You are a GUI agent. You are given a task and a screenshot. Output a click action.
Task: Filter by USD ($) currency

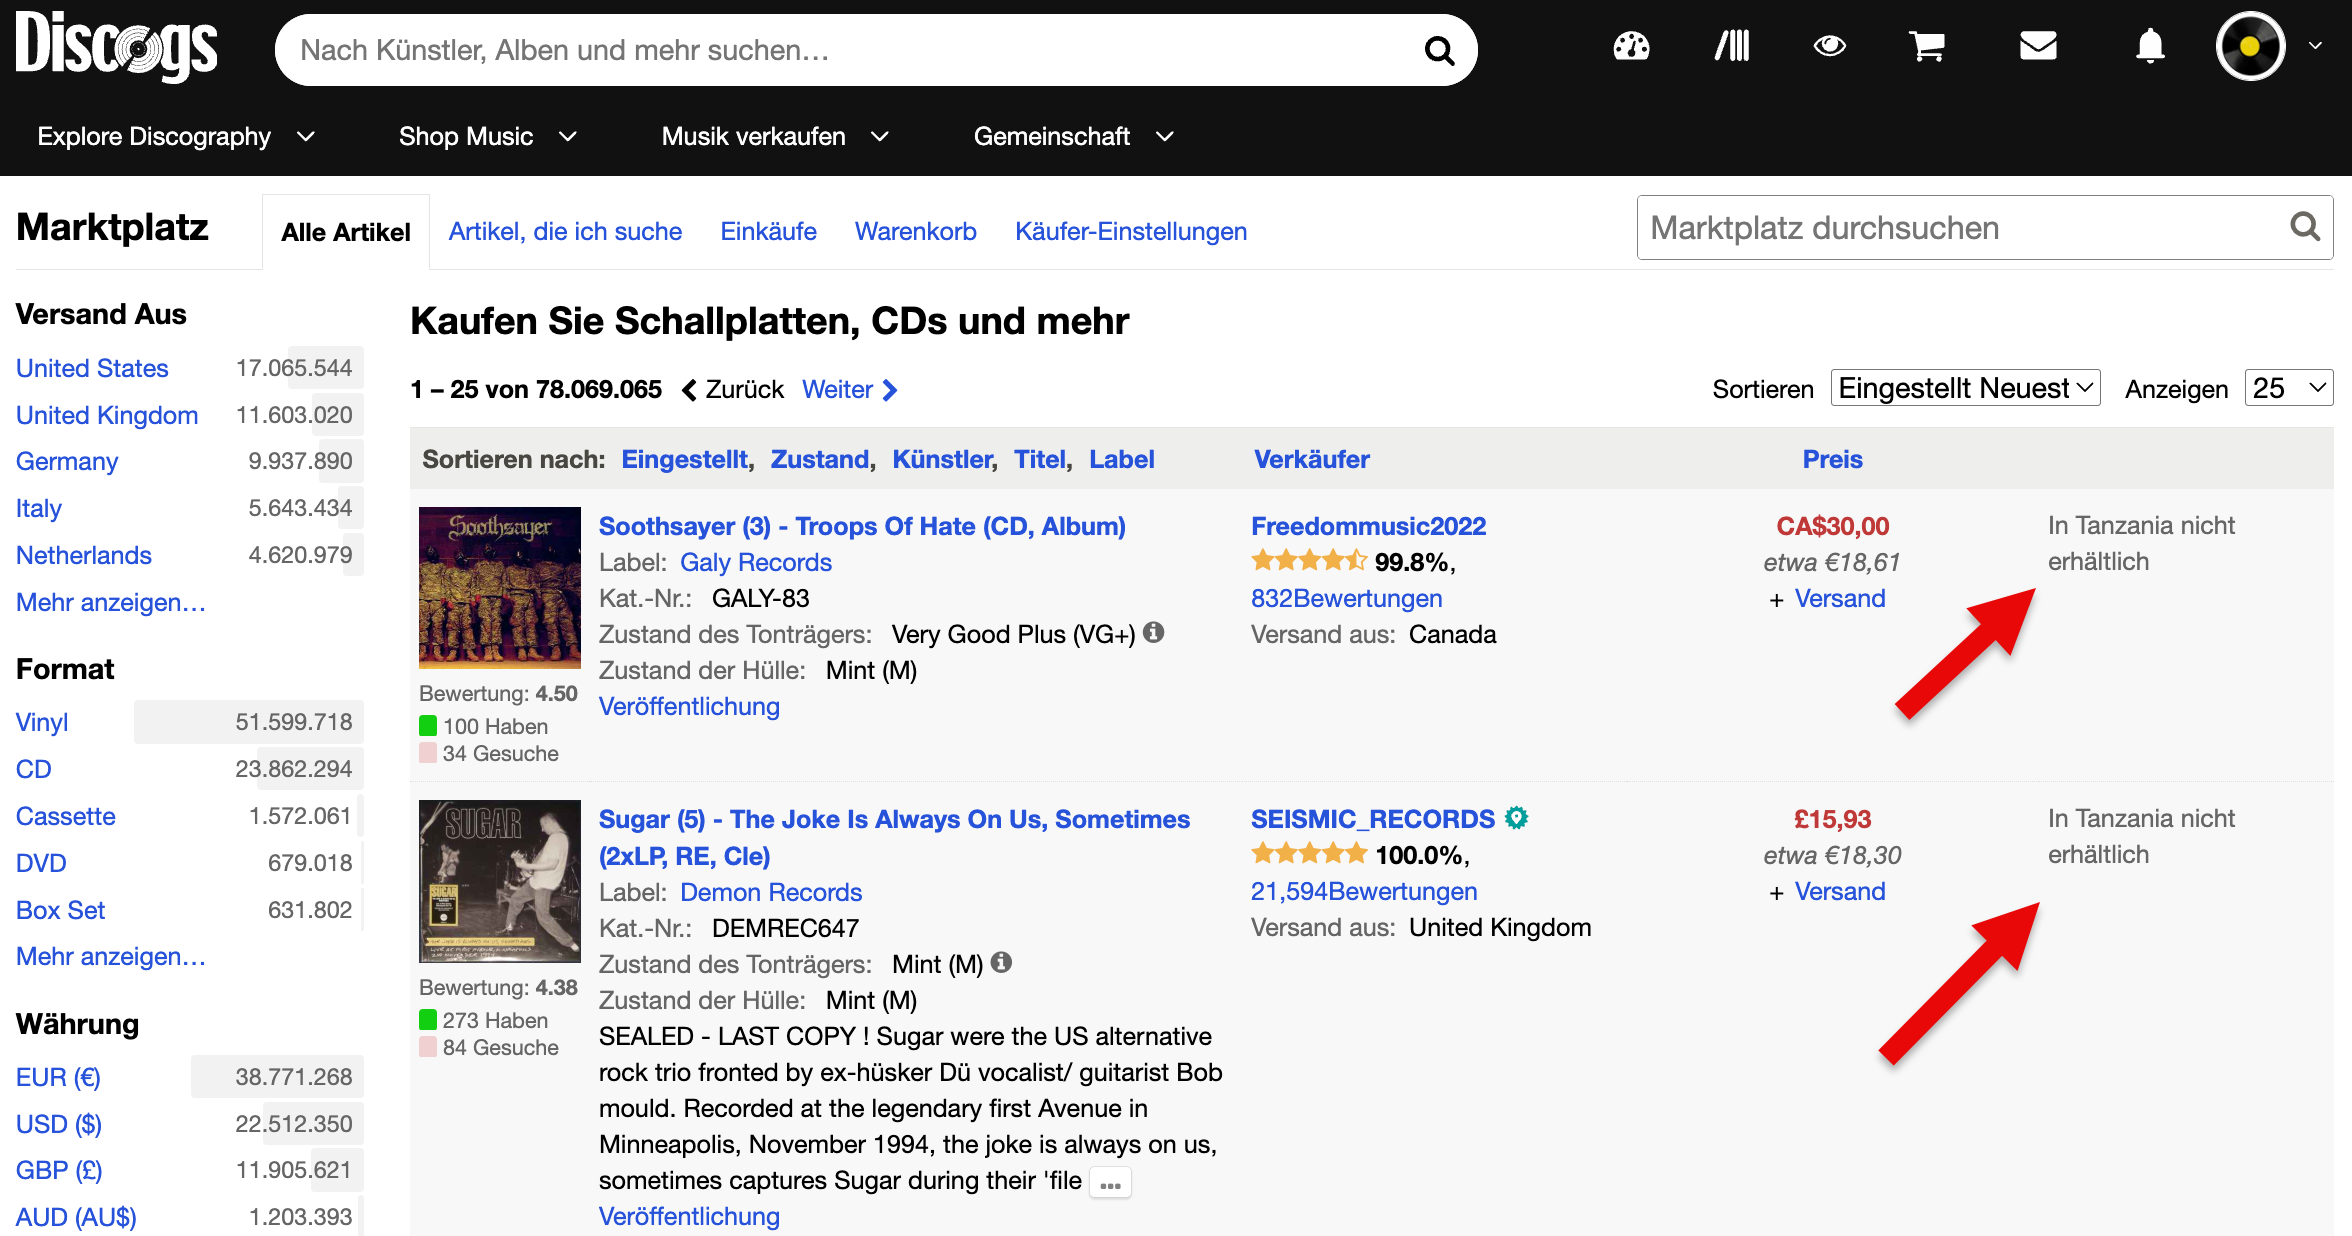(59, 1124)
